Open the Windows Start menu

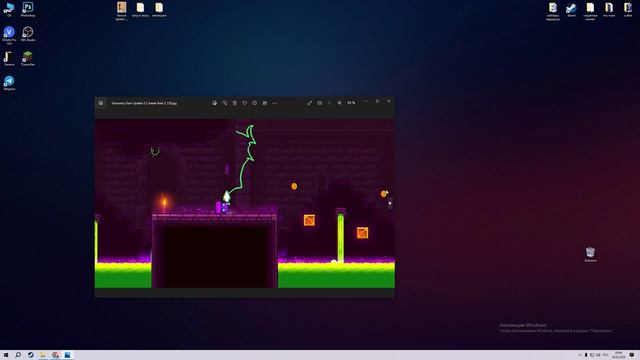pos(6,355)
